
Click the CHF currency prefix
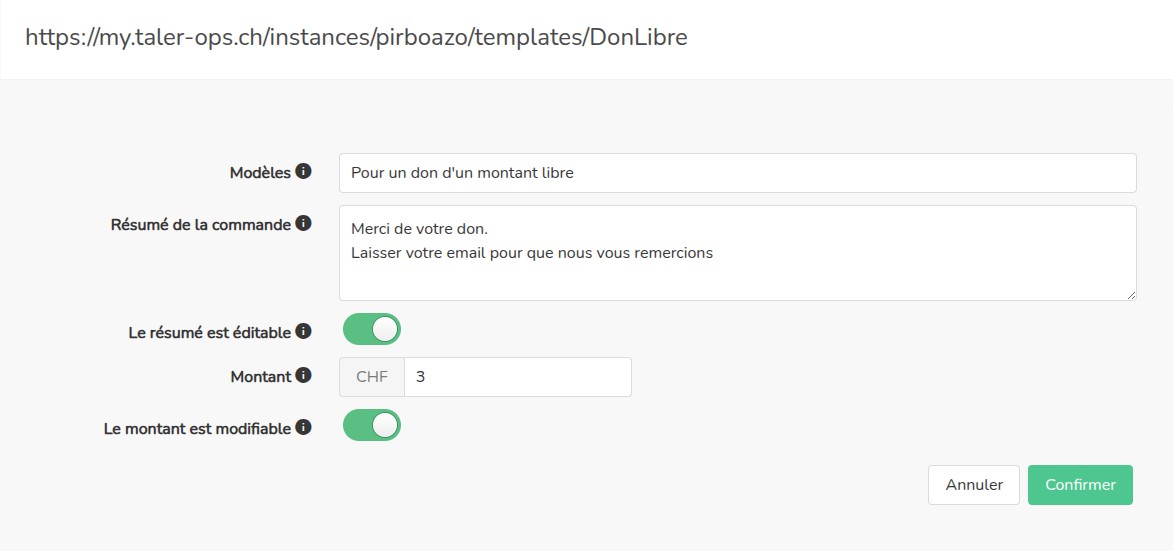click(x=372, y=377)
